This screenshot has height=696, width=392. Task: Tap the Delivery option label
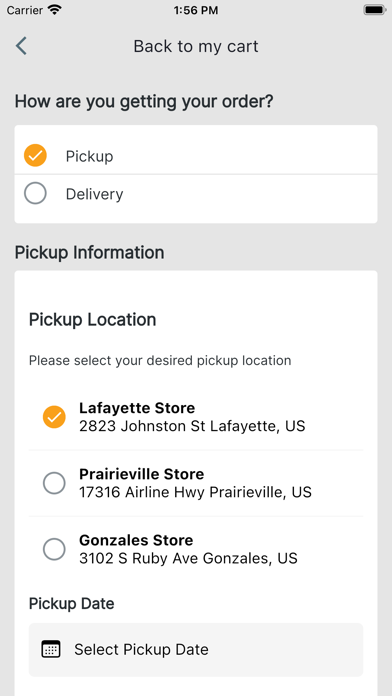pos(94,194)
